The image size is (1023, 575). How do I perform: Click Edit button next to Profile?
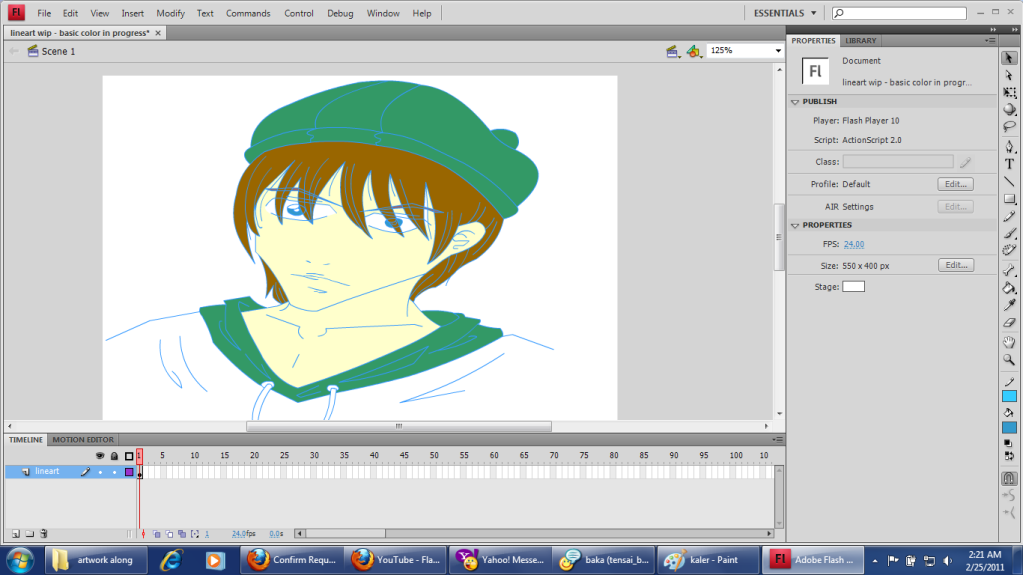[956, 184]
